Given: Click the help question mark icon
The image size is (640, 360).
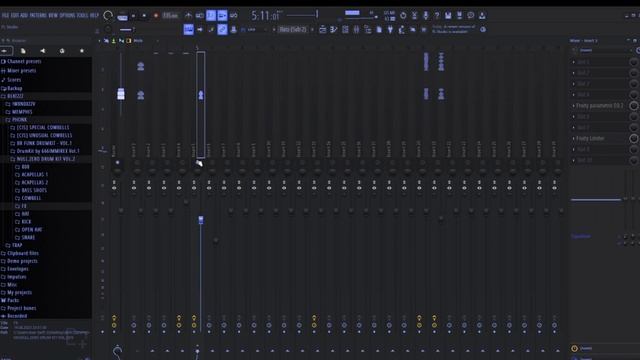Looking at the screenshot, I should 437,16.
